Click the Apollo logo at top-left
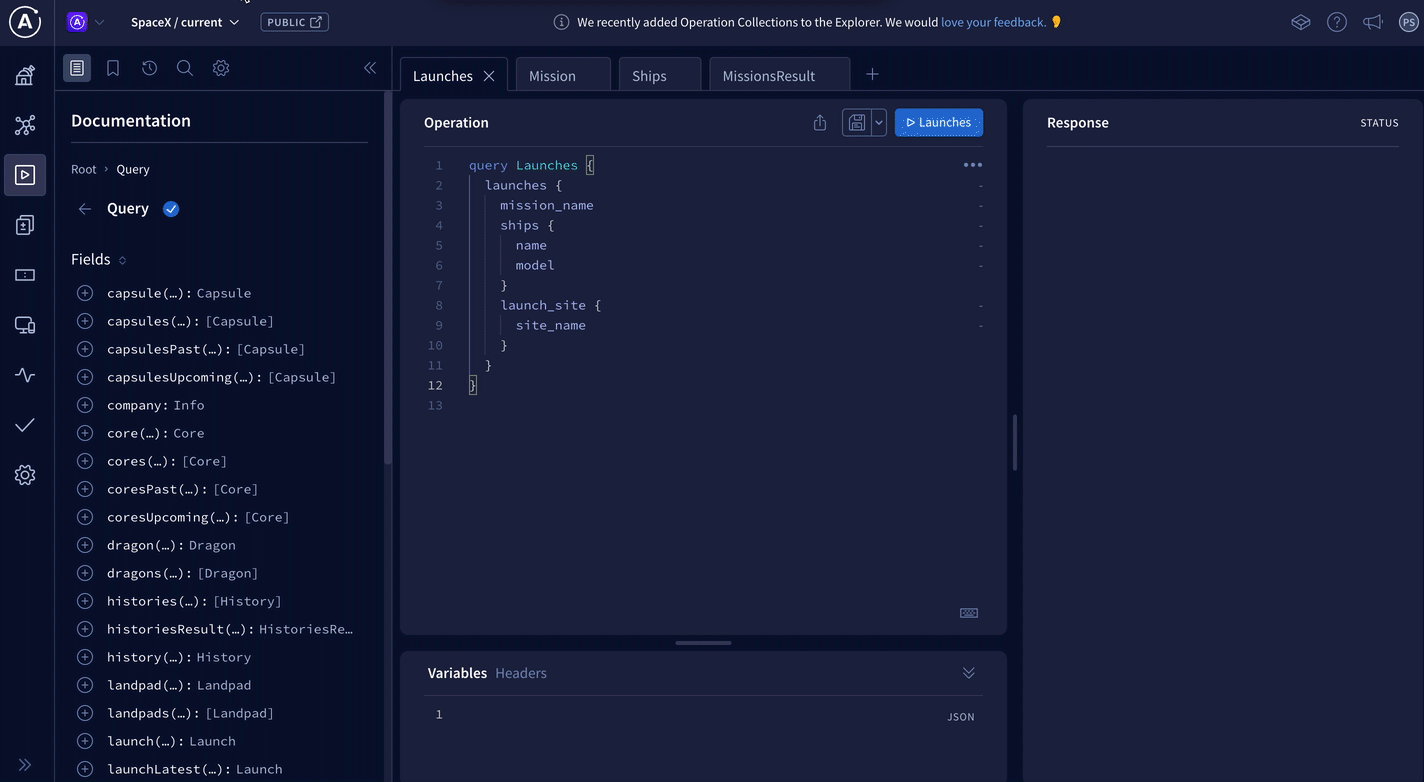 click(25, 22)
